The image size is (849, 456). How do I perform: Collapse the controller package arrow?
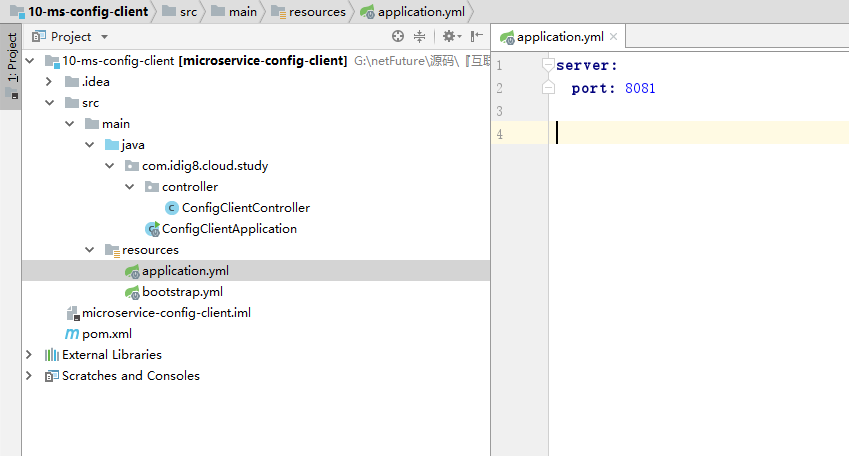point(130,187)
